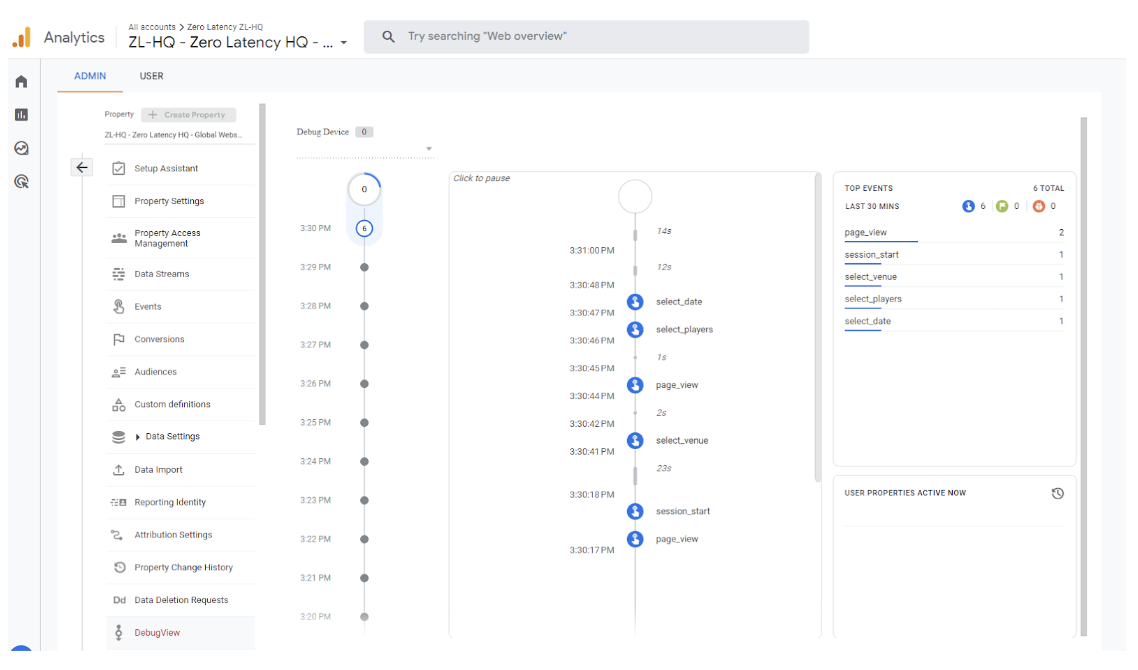Image resolution: width=1138 pixels, height=670 pixels.
Task: Click the seconds stream panel scrollbar
Action: (818, 327)
